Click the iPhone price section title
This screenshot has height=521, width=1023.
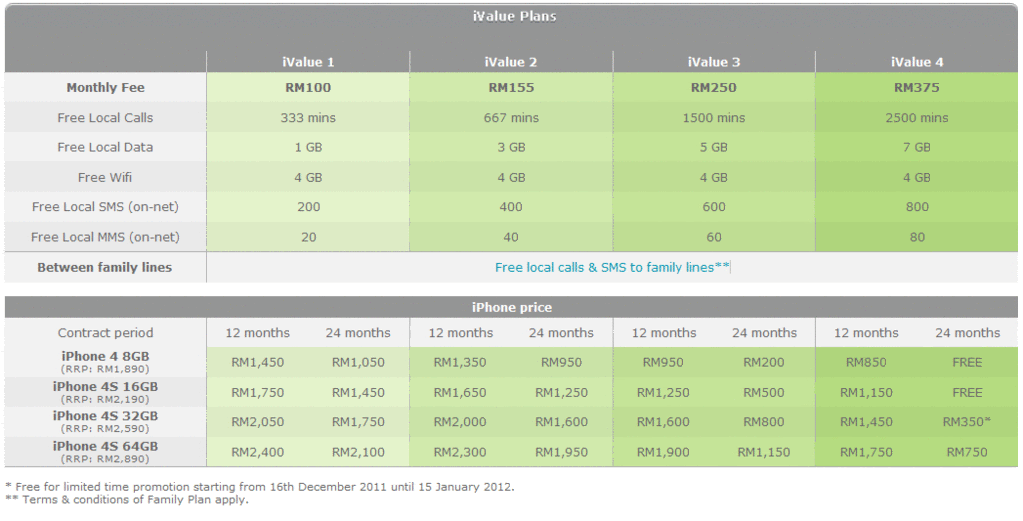point(512,307)
